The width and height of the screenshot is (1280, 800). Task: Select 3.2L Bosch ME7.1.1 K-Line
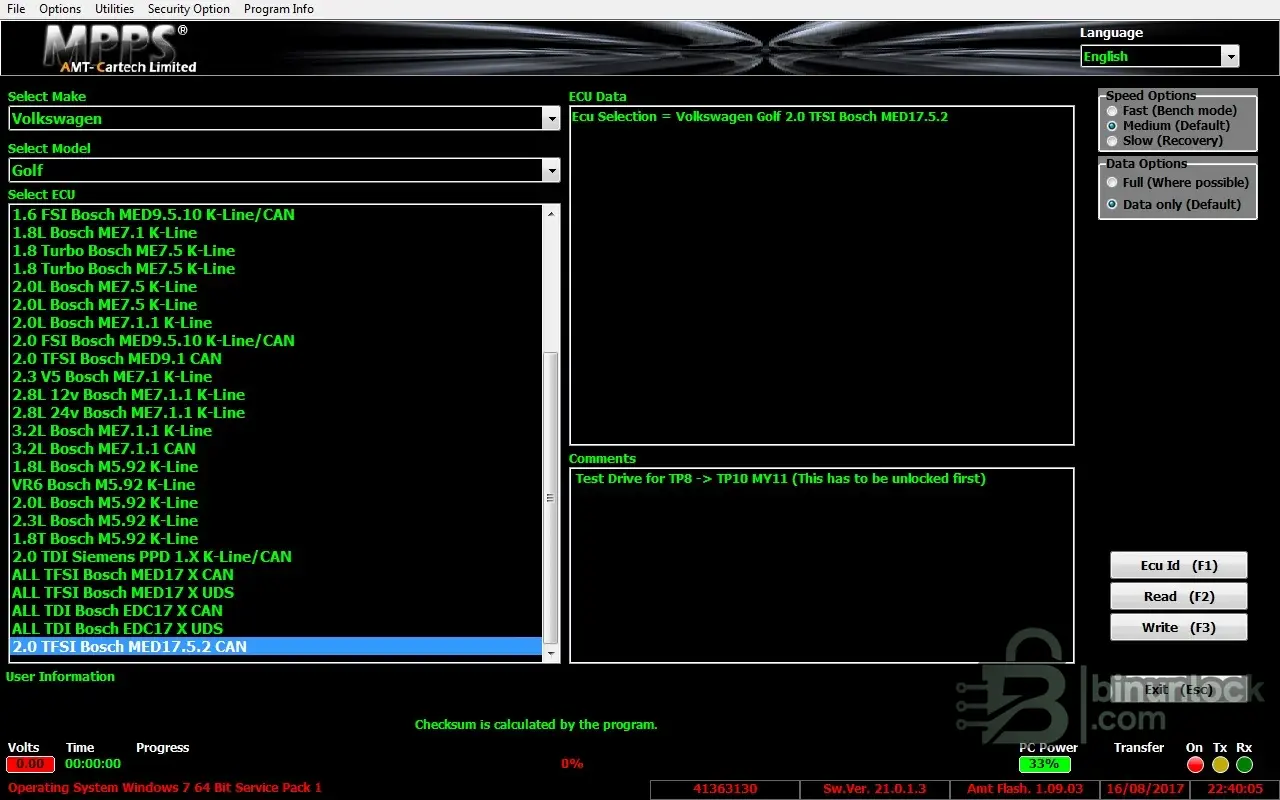276,431
